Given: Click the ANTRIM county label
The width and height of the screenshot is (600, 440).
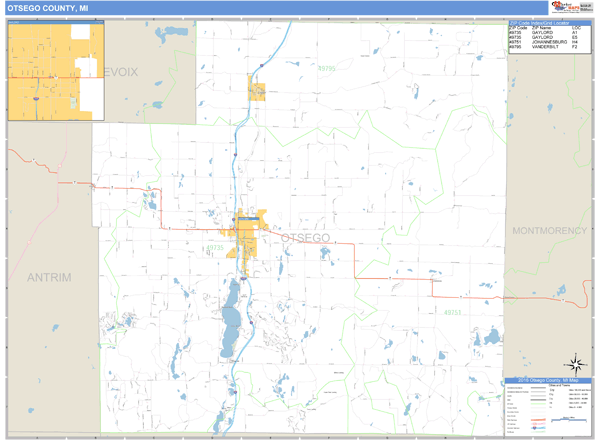Looking at the screenshot, I should [x=49, y=277].
